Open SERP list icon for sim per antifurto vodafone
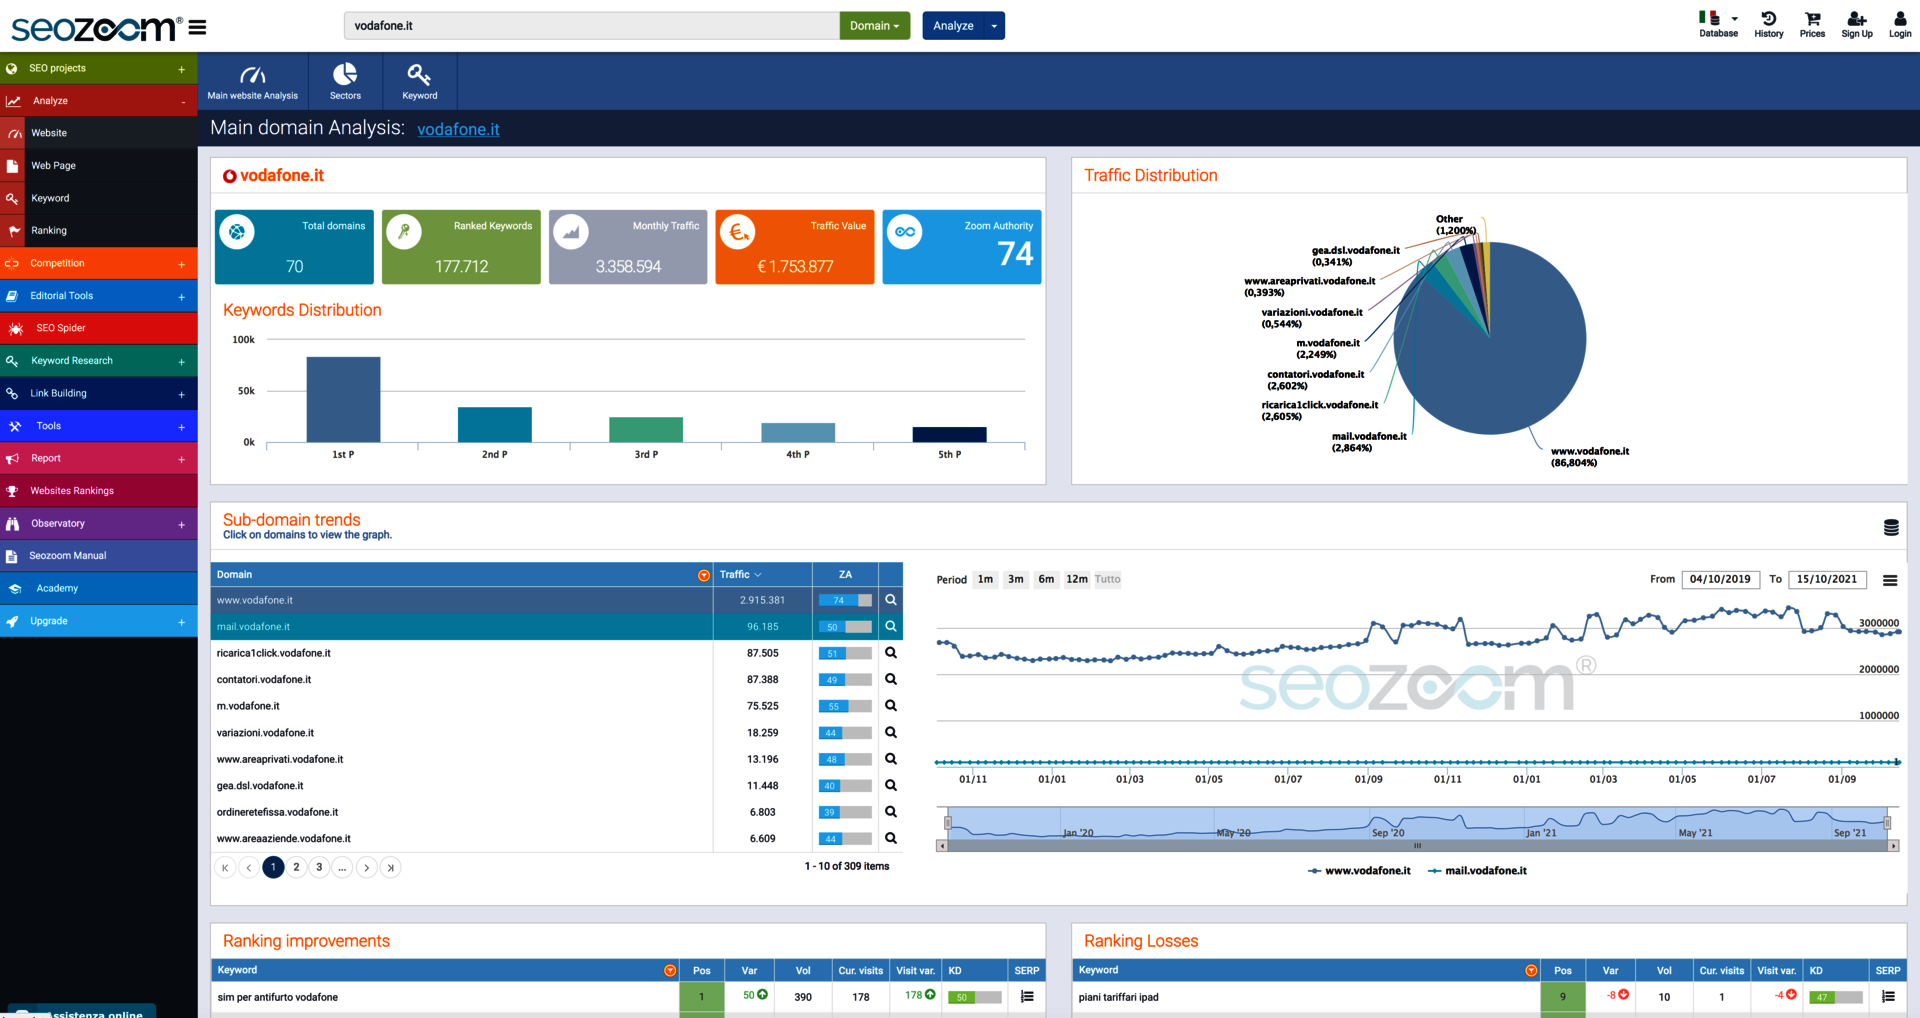This screenshot has height=1018, width=1920. (x=1027, y=996)
